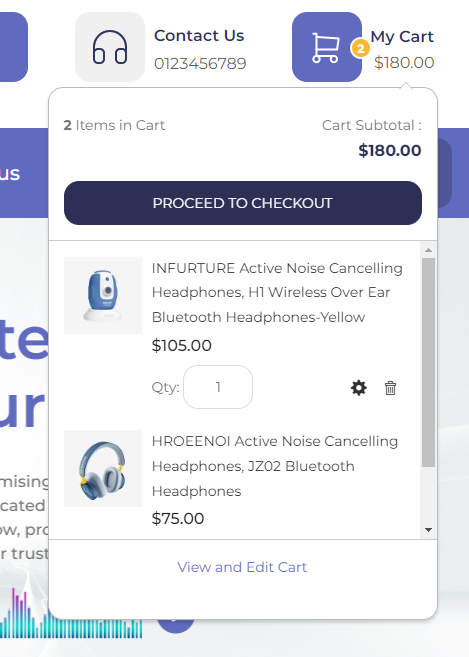Click the $180.00 total under My Cart
Screen dimensions: 469x657
tap(404, 62)
